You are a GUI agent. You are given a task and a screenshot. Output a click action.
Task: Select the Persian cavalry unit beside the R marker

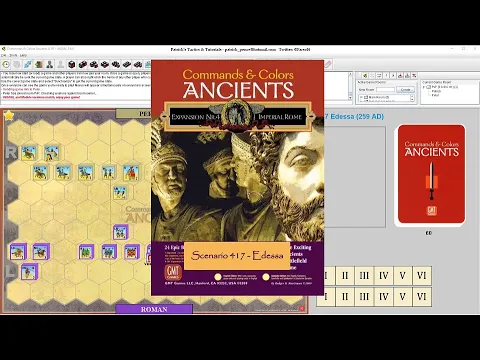click(x=29, y=153)
